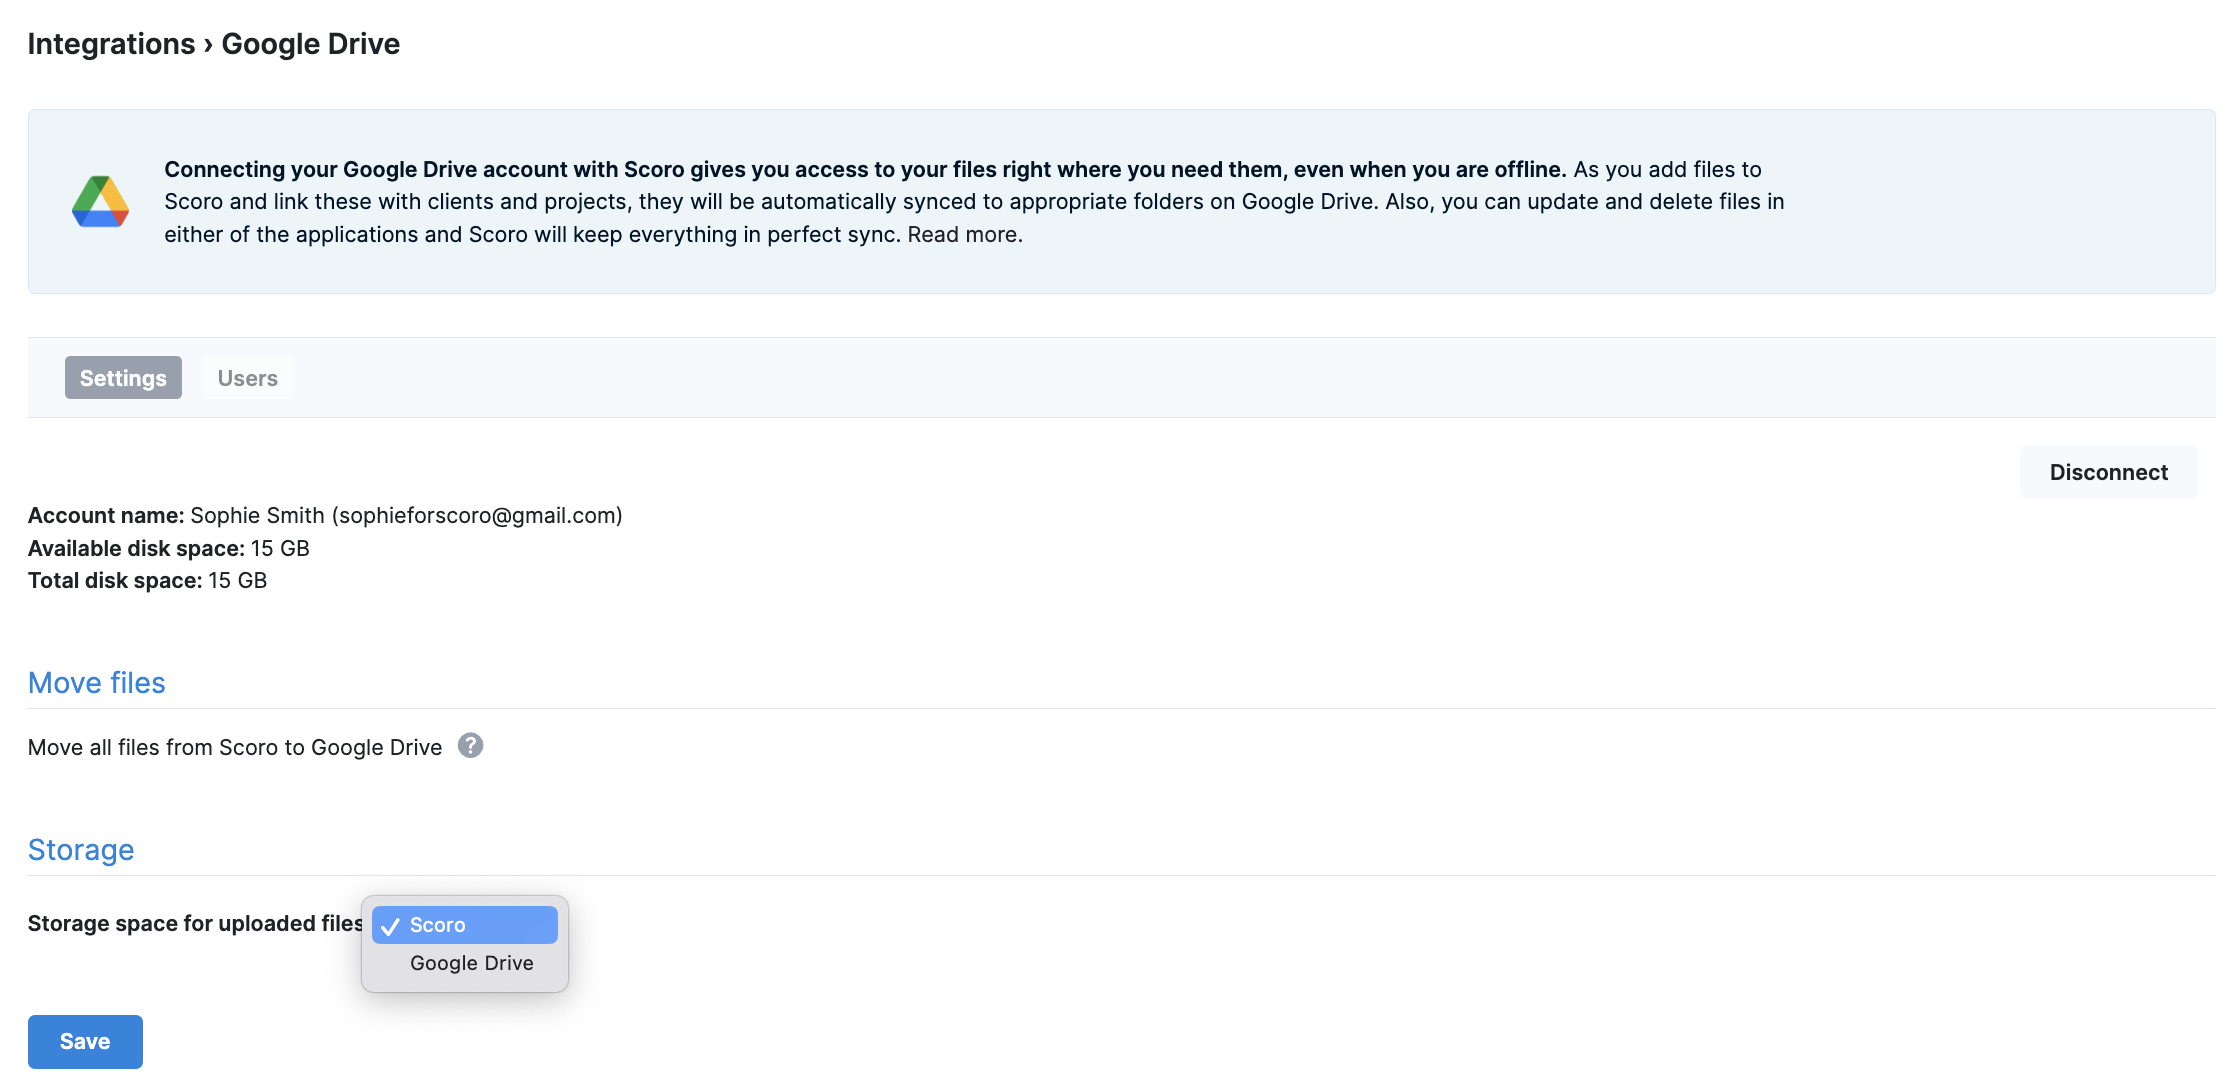Click Available disk space 15 GB text
Screen dimensions: 2236x1092
[x=169, y=548]
